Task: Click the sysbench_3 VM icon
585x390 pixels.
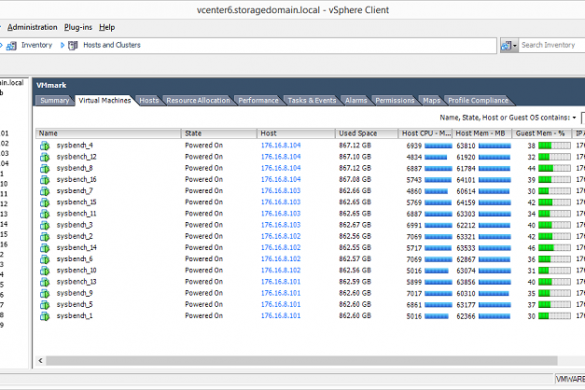Action: coord(45,225)
